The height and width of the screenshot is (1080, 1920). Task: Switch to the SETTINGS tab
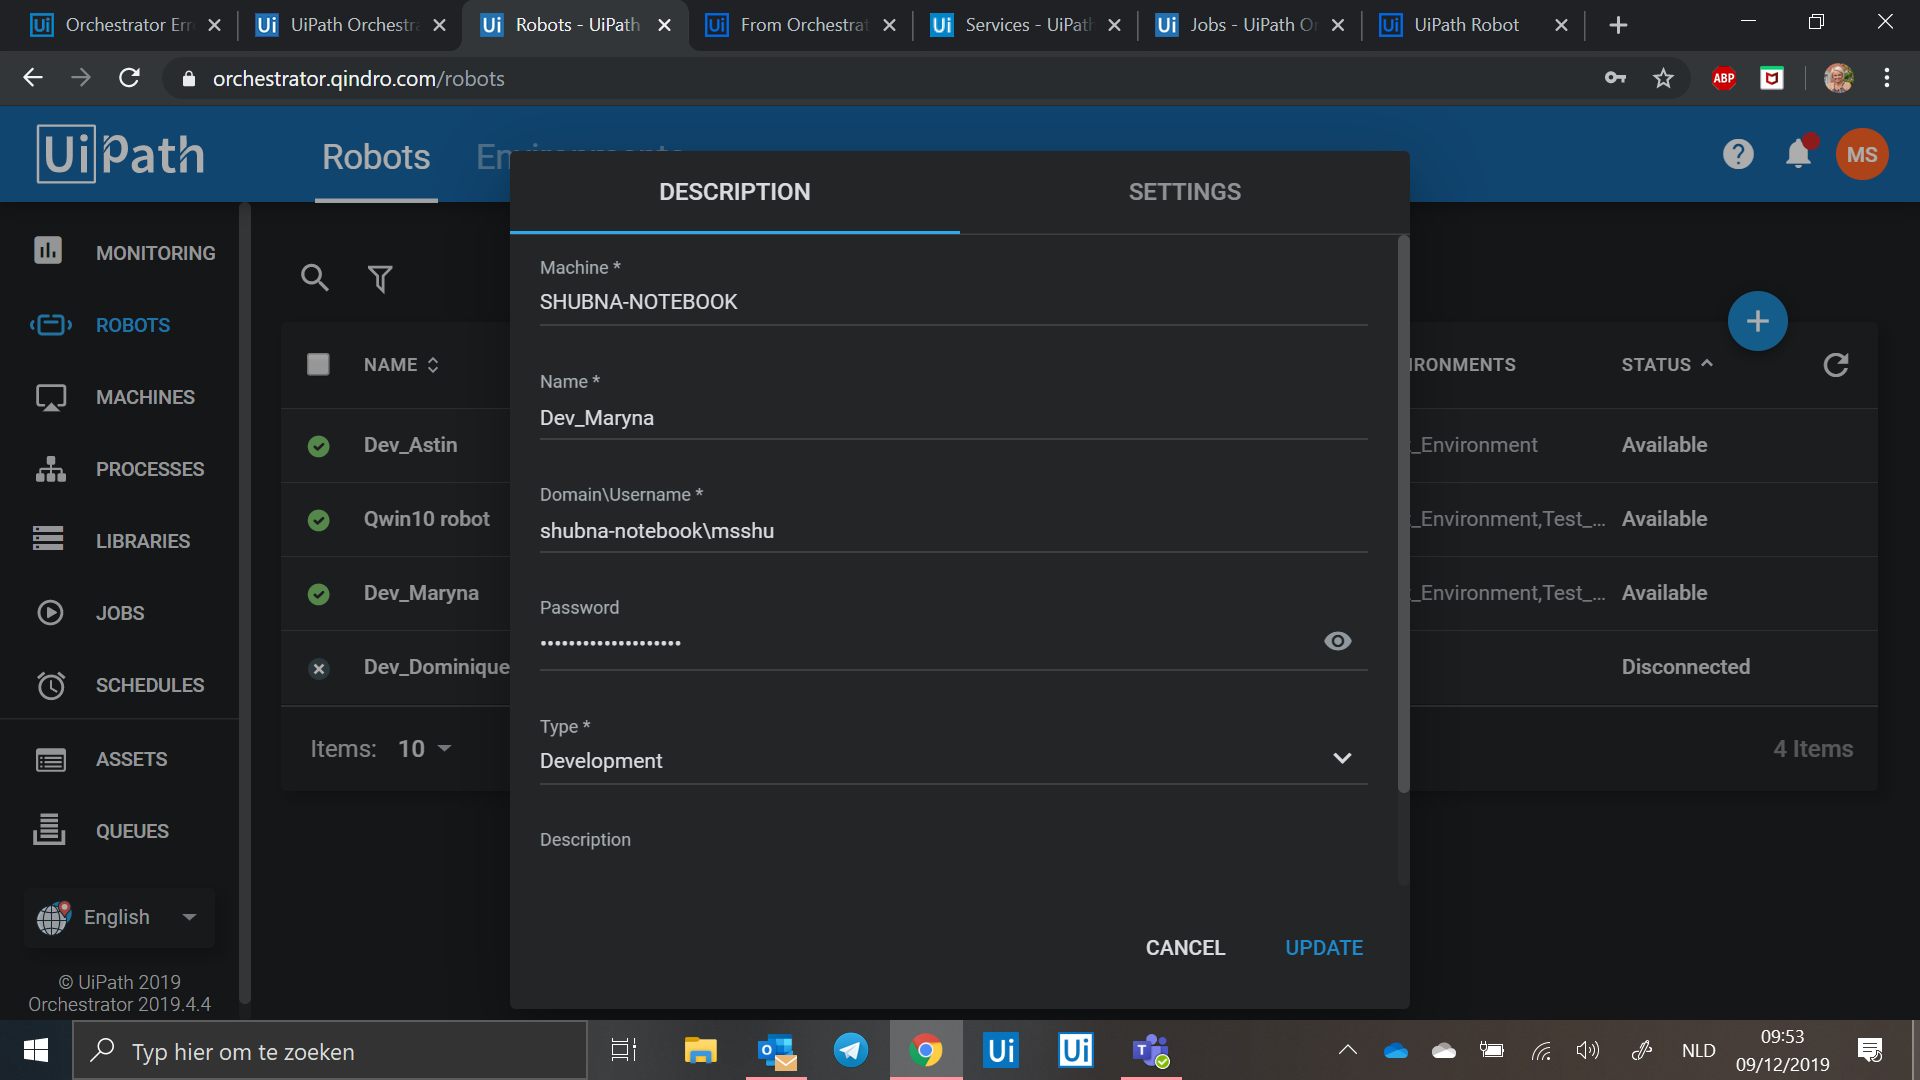(x=1184, y=192)
